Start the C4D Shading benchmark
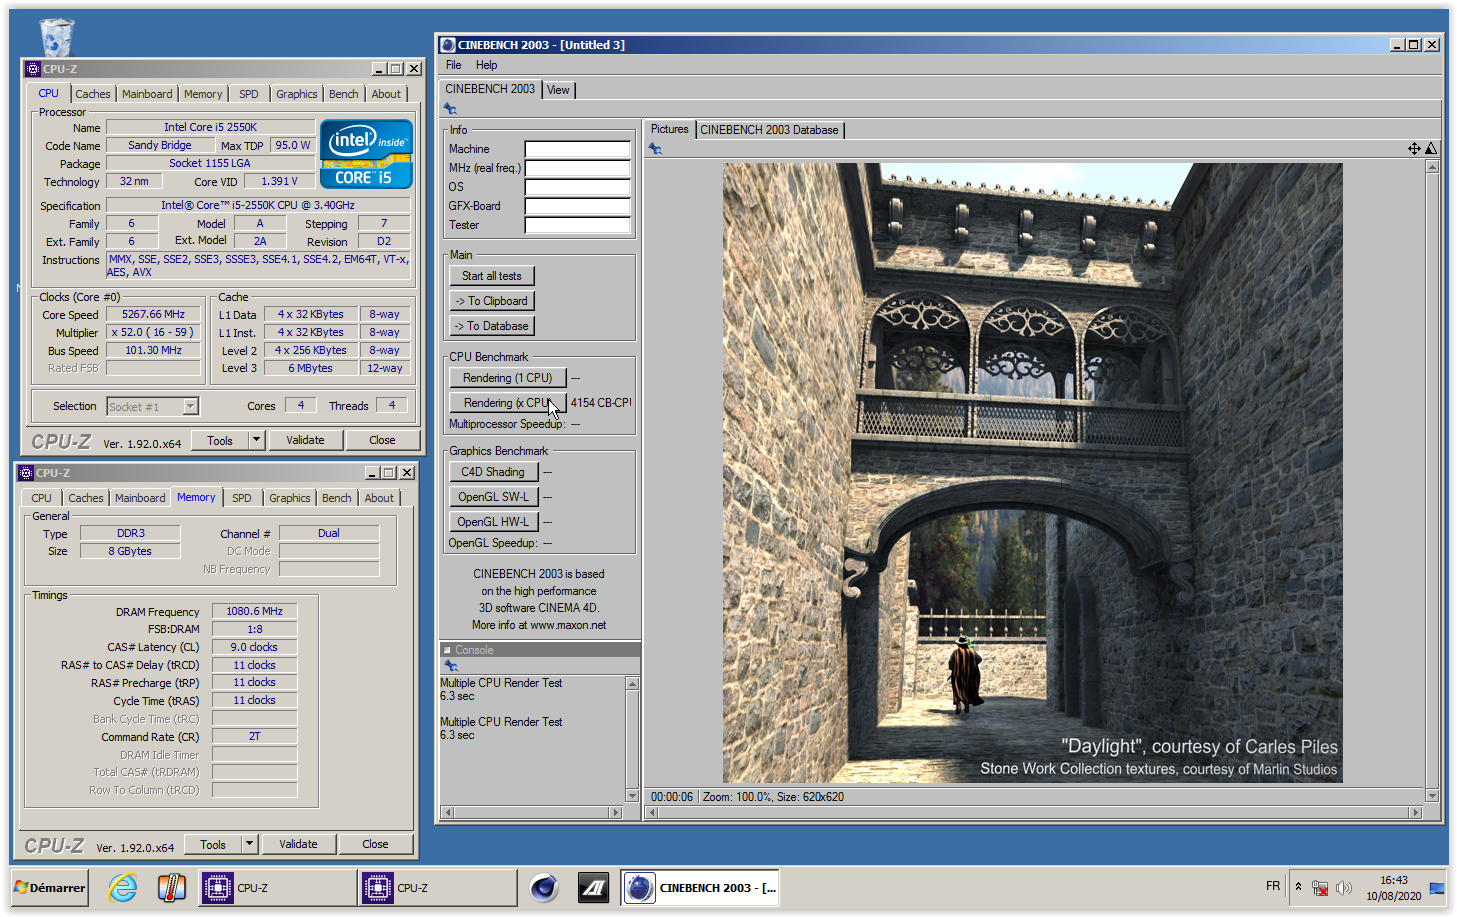The width and height of the screenshot is (1457, 917). point(494,472)
